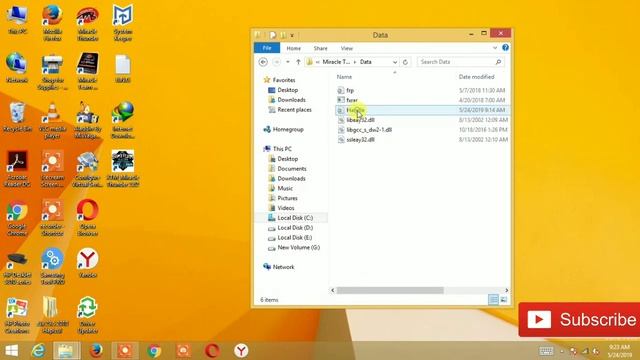Image resolution: width=640 pixels, height=360 pixels.
Task: Open the Mozilla Firefox desktop shortcut
Action: (x=52, y=23)
